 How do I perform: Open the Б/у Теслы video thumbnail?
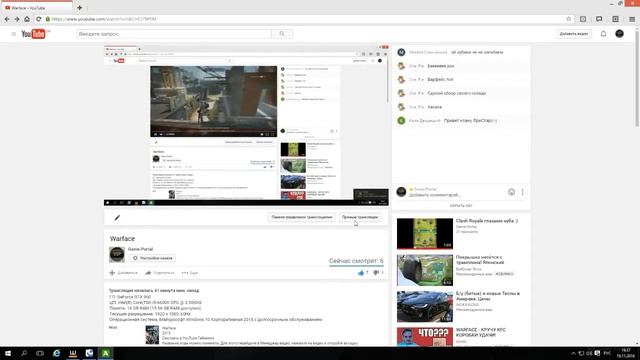point(424,306)
